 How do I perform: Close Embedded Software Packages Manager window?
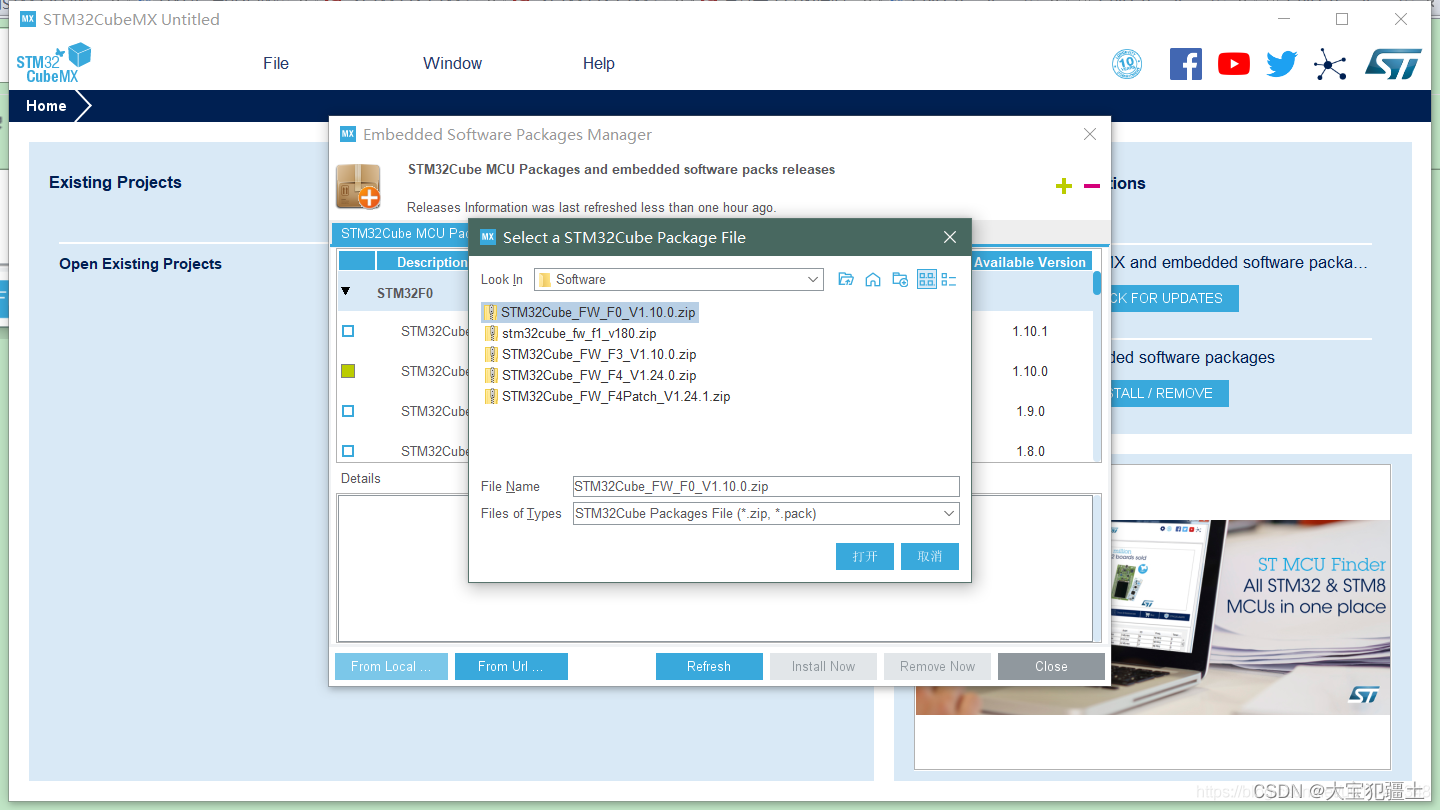coord(1090,134)
